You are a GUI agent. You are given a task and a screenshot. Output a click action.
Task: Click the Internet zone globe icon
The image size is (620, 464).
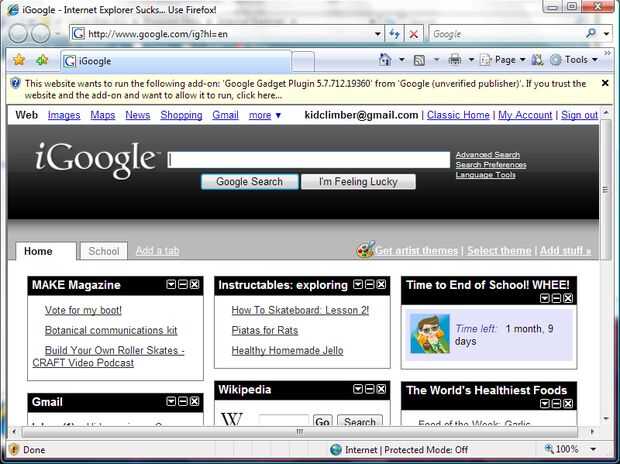coord(336,449)
